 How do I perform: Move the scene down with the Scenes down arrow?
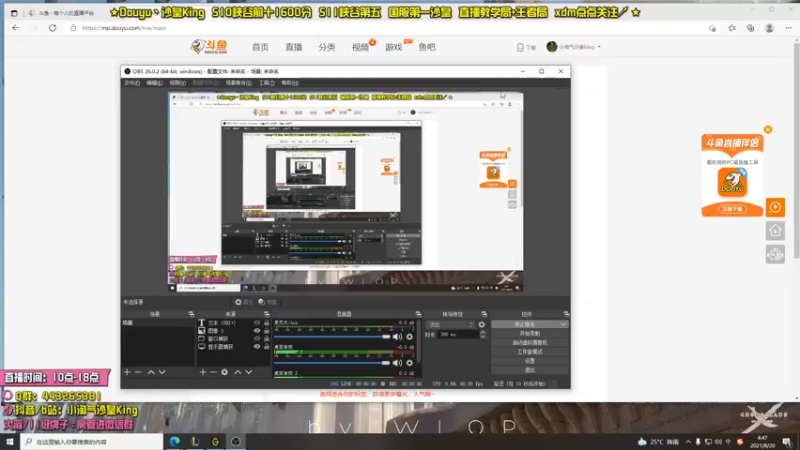[162, 372]
